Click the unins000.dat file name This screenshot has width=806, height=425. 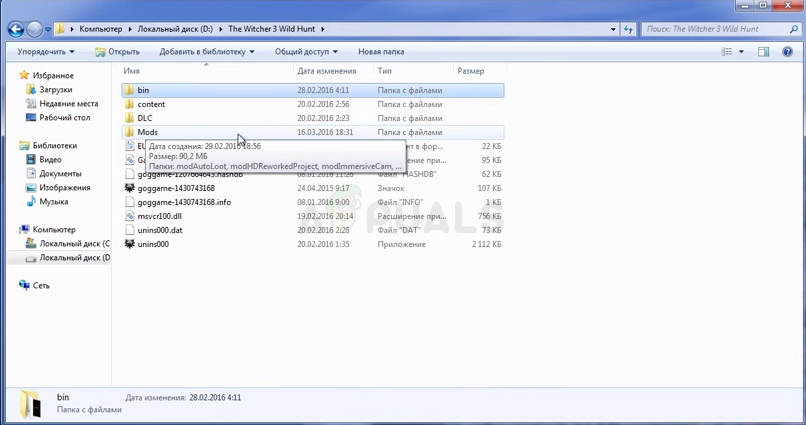[160, 230]
